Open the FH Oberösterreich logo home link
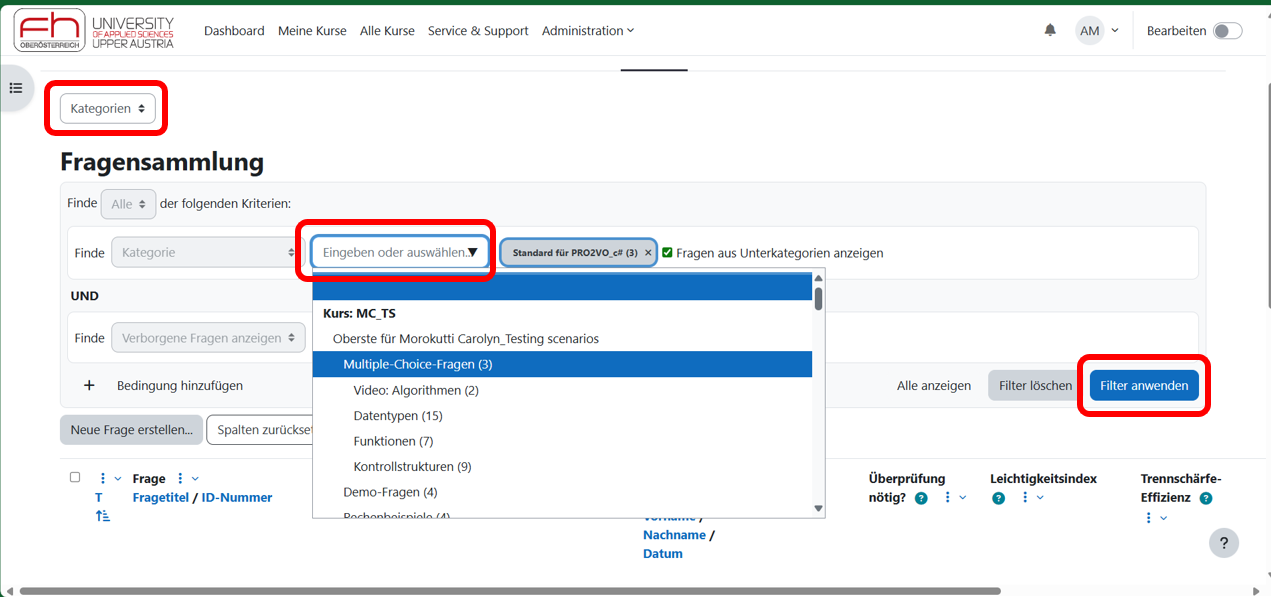This screenshot has width=1271, height=597. coord(94,31)
